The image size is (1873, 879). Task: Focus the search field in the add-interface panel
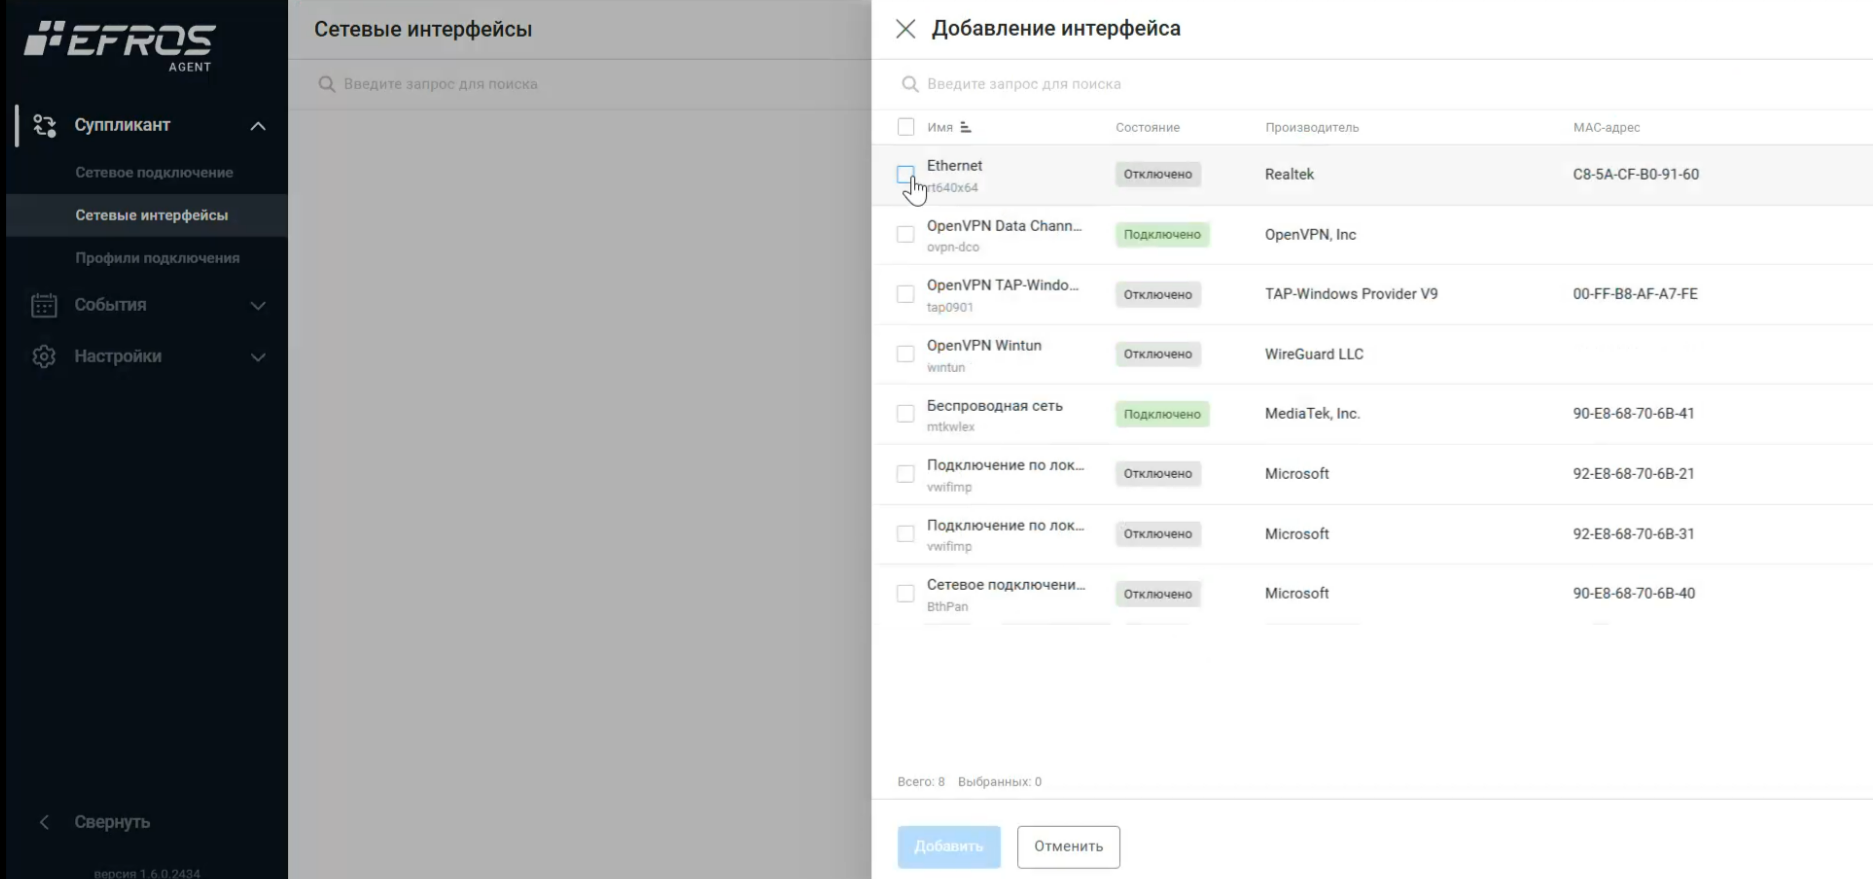click(1200, 84)
